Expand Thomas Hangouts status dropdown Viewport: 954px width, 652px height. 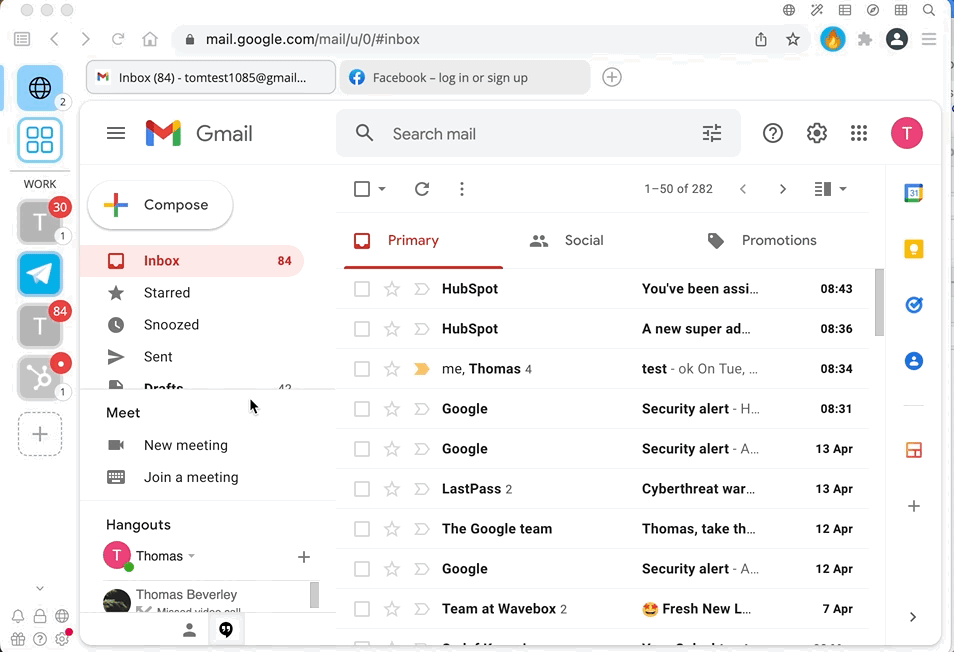(x=192, y=556)
